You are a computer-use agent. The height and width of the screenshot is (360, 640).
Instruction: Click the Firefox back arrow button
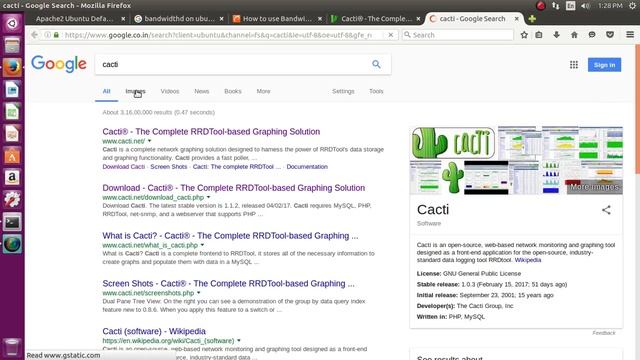pos(35,35)
